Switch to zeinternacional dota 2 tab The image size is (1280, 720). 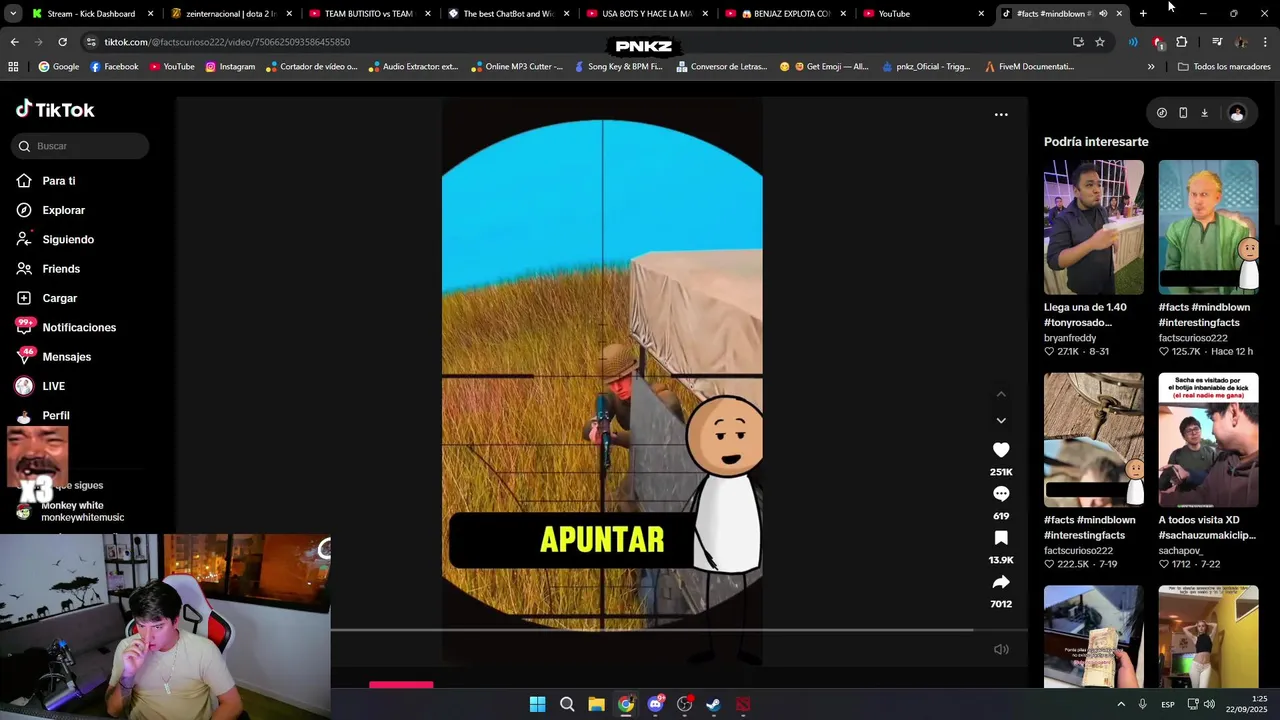[x=230, y=14]
